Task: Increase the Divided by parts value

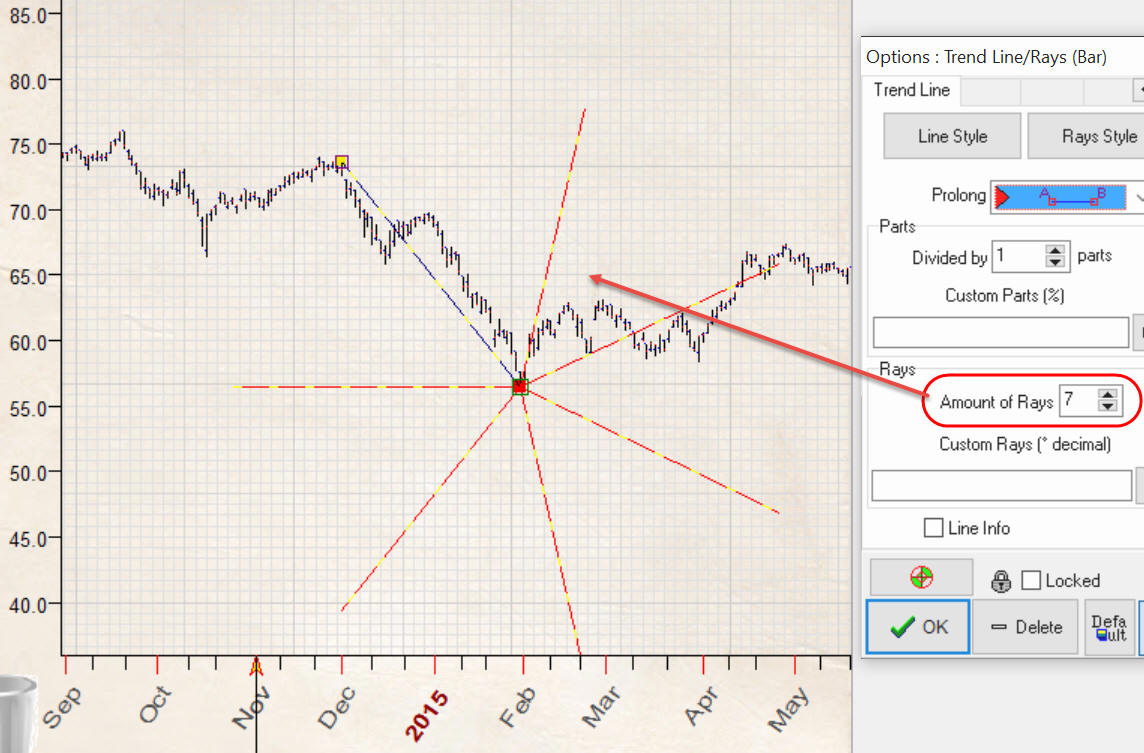Action: [x=1055, y=250]
